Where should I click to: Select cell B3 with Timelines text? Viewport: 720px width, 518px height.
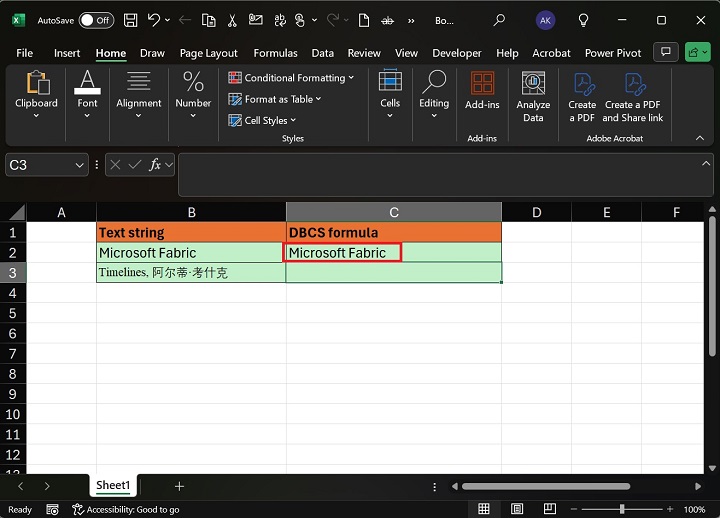click(x=191, y=273)
